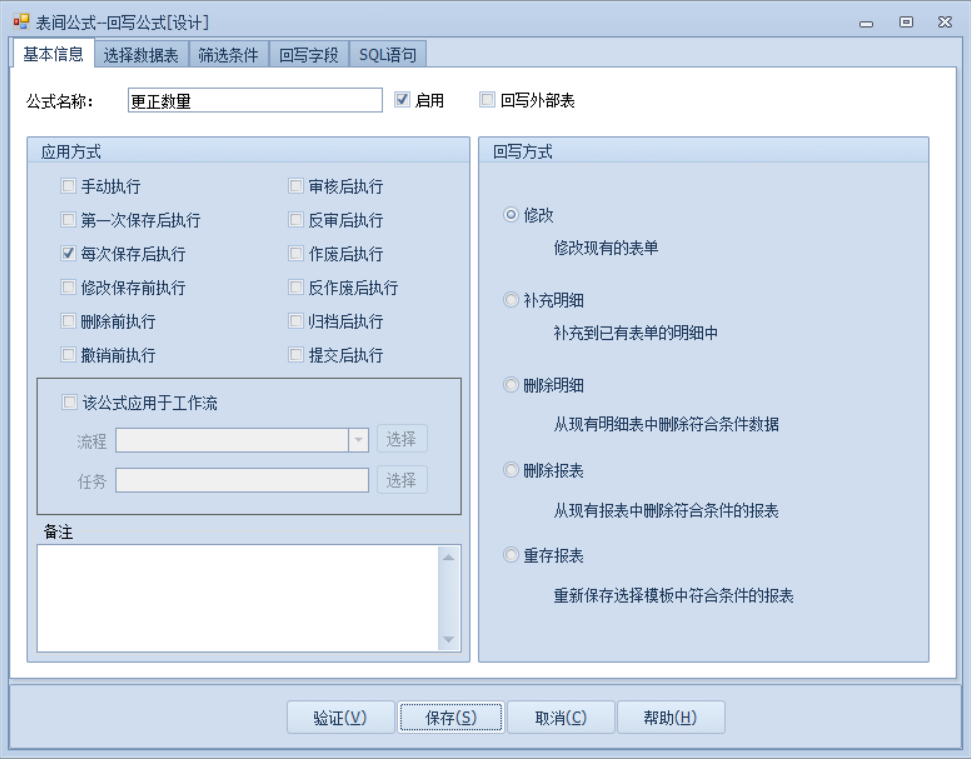Choose the 删除报表 radio option
971x759 pixels.
point(511,470)
